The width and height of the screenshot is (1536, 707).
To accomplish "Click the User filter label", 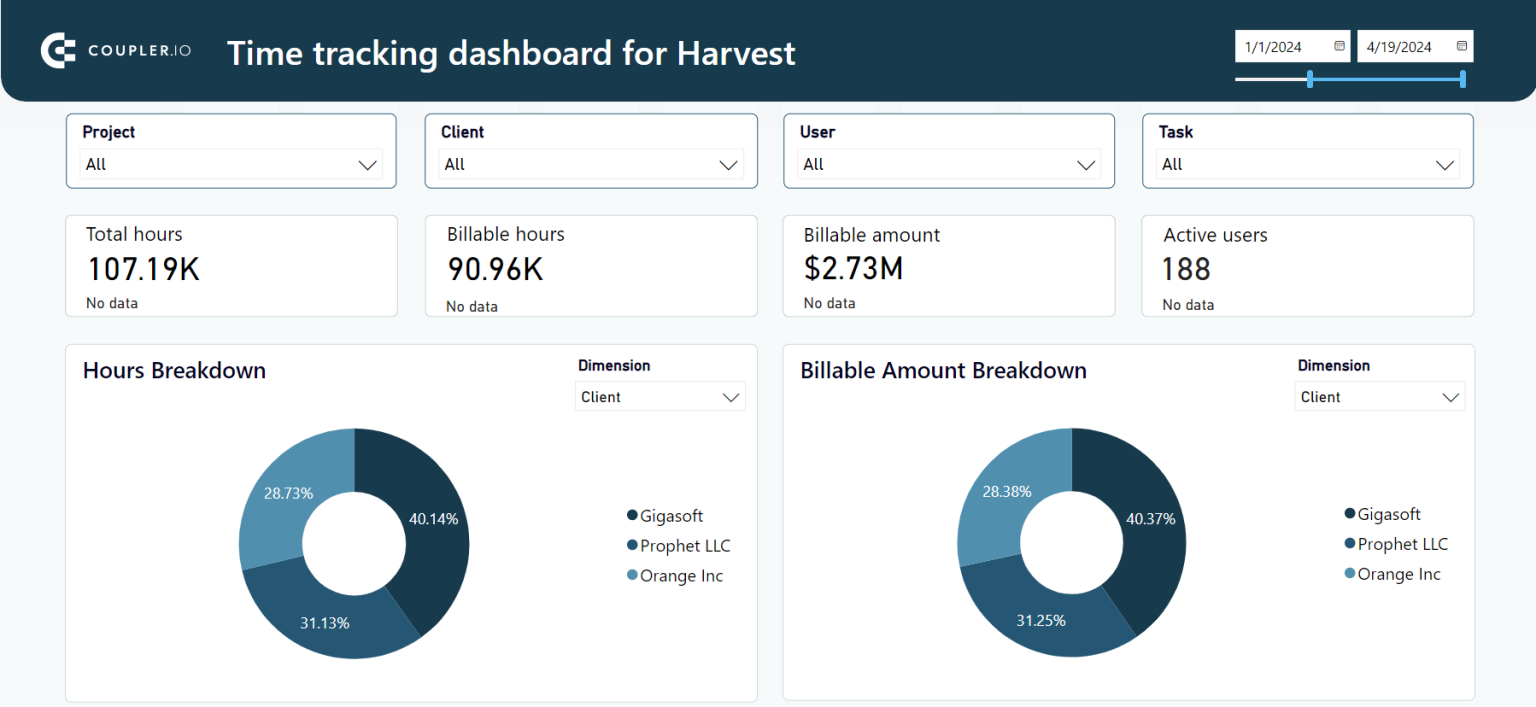I will 817,132.
